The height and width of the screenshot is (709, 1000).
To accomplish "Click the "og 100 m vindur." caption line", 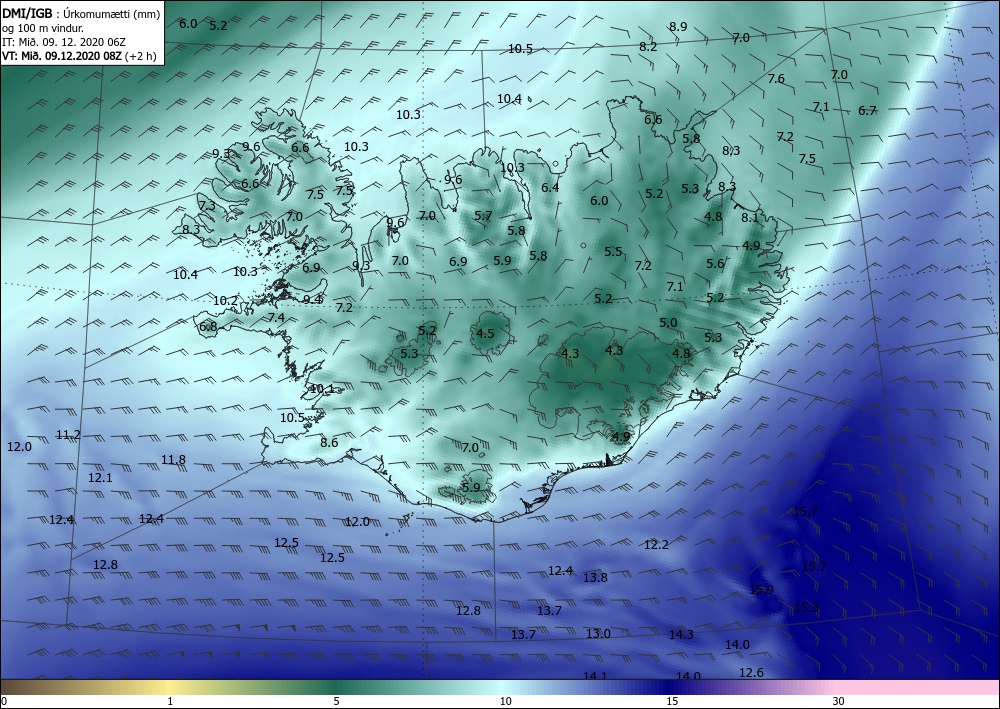I will [x=43, y=27].
